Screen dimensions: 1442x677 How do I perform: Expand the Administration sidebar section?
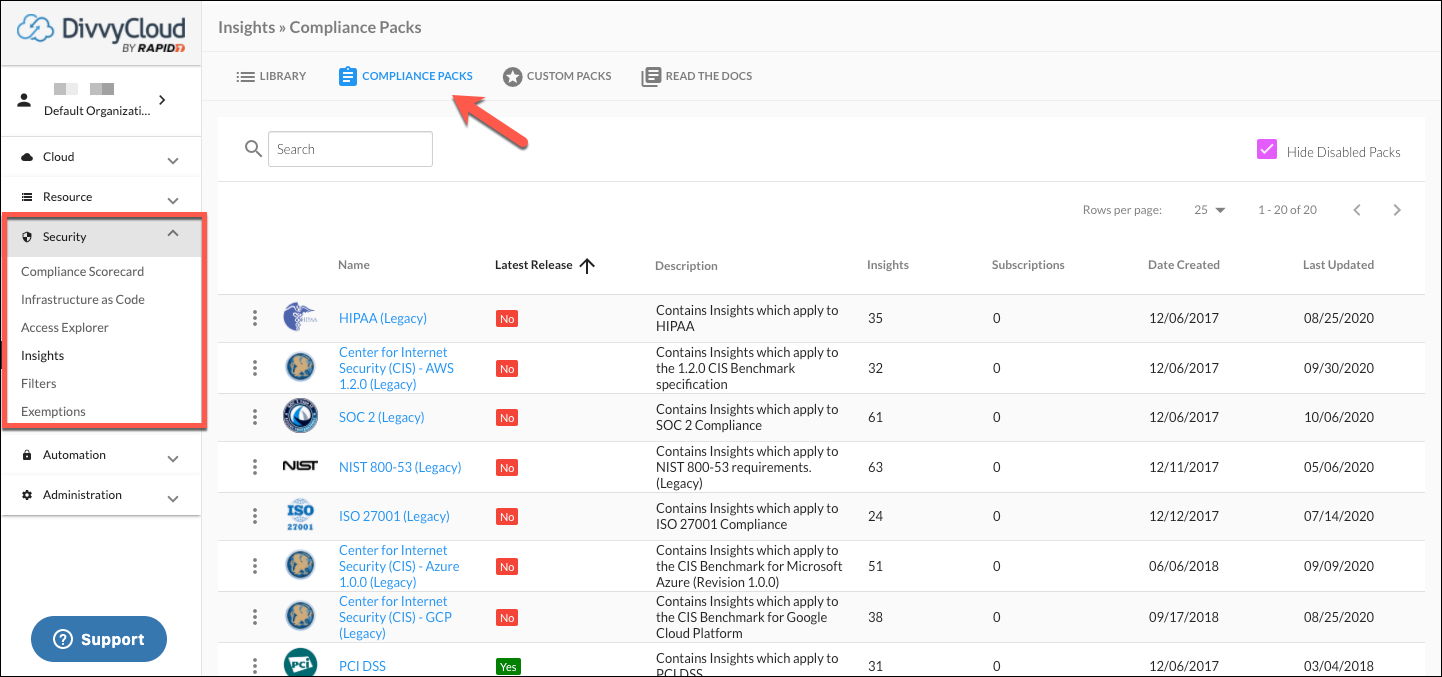pyautogui.click(x=173, y=497)
